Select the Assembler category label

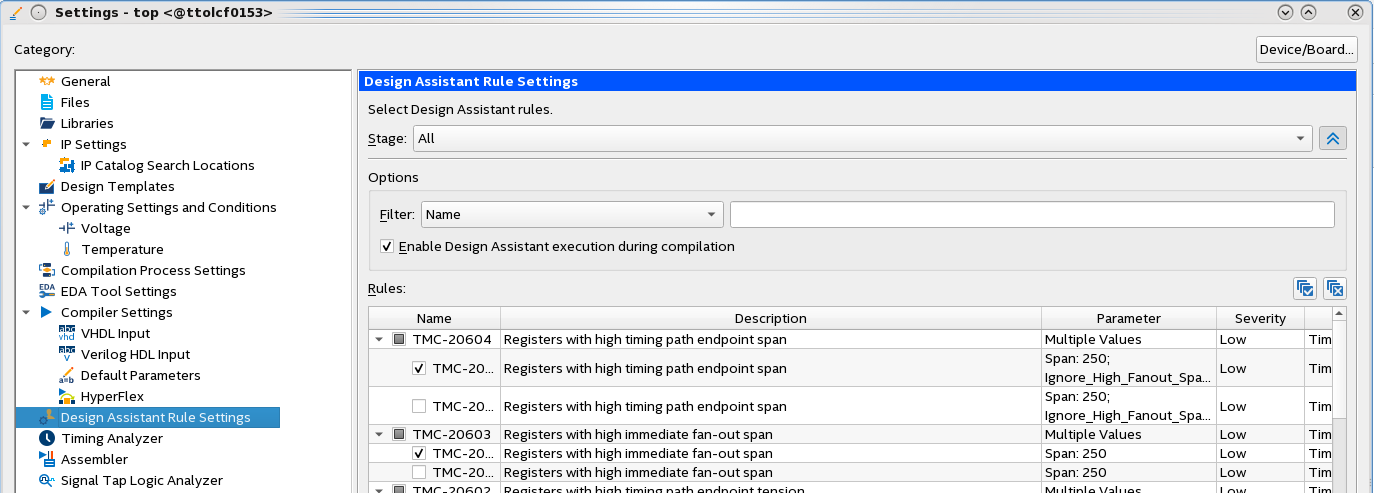(x=94, y=459)
